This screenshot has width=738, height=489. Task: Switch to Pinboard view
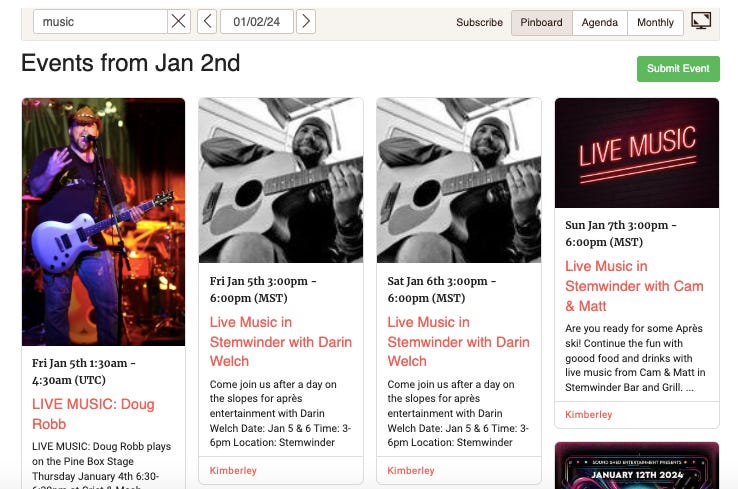coord(542,23)
